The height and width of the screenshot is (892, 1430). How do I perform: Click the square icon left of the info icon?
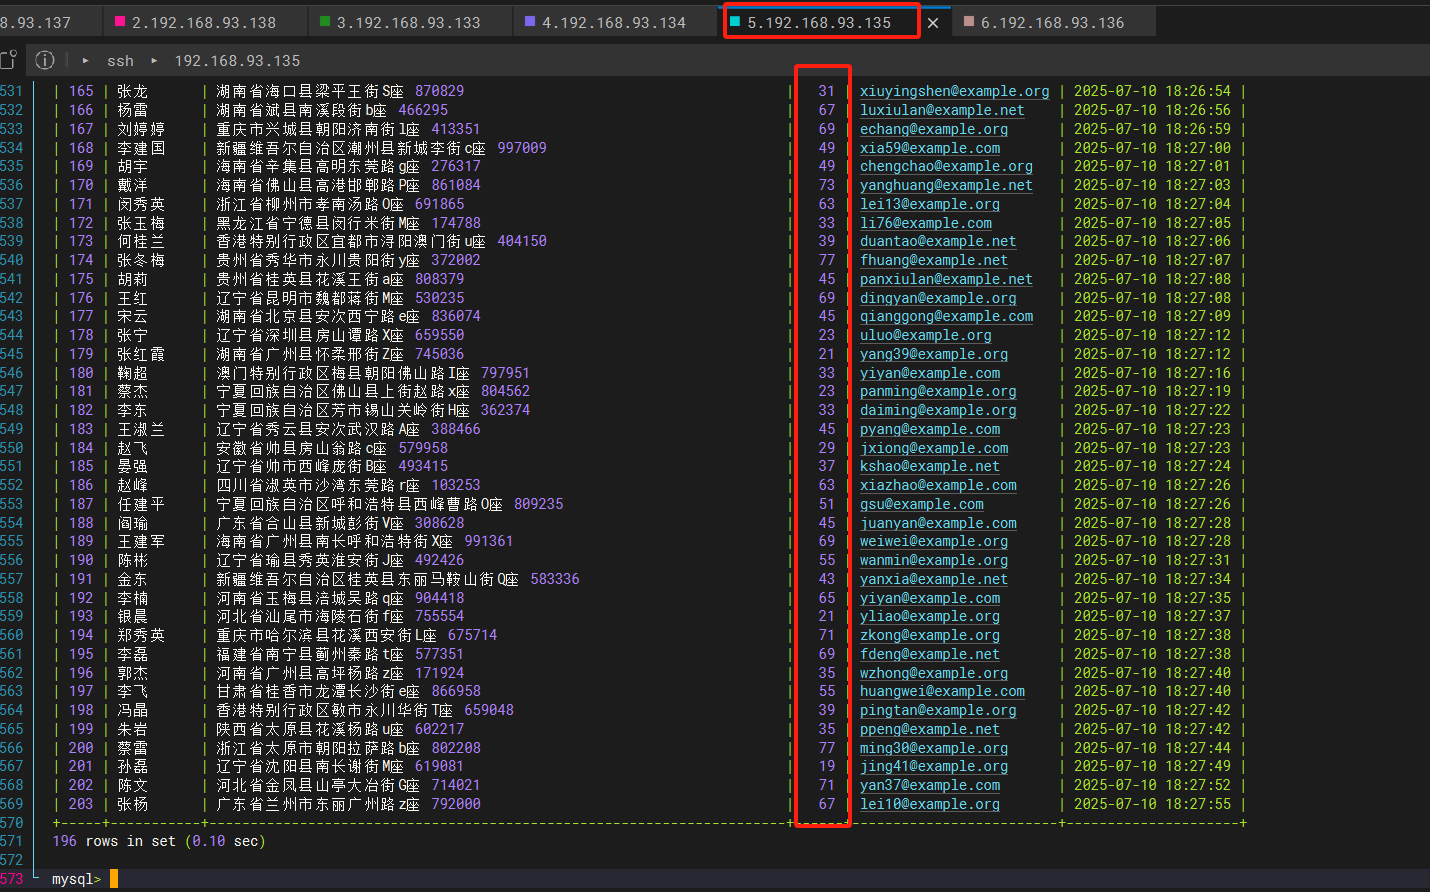[x=8, y=60]
